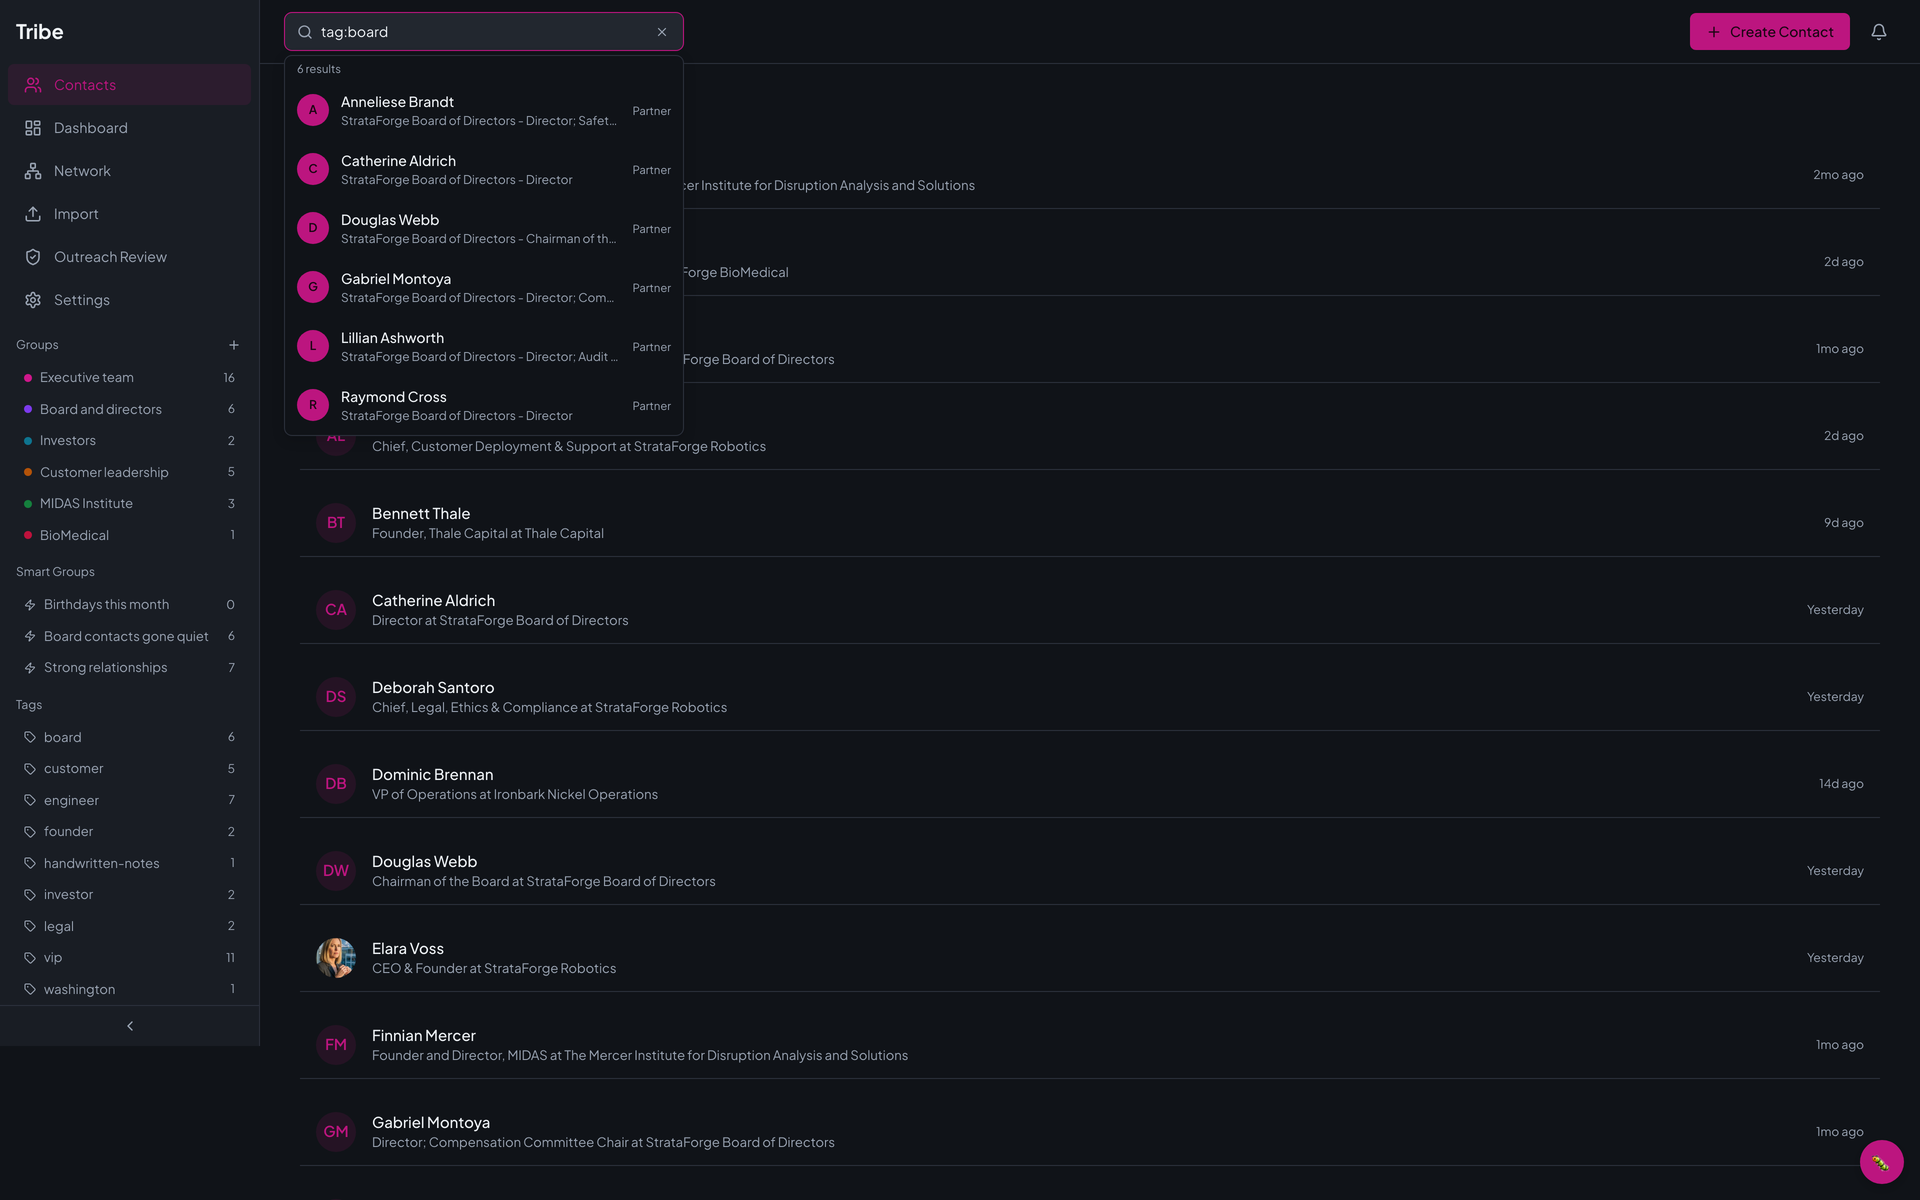Choose Gabriel Montoya search result
The image size is (1920, 1200).
[x=484, y=288]
